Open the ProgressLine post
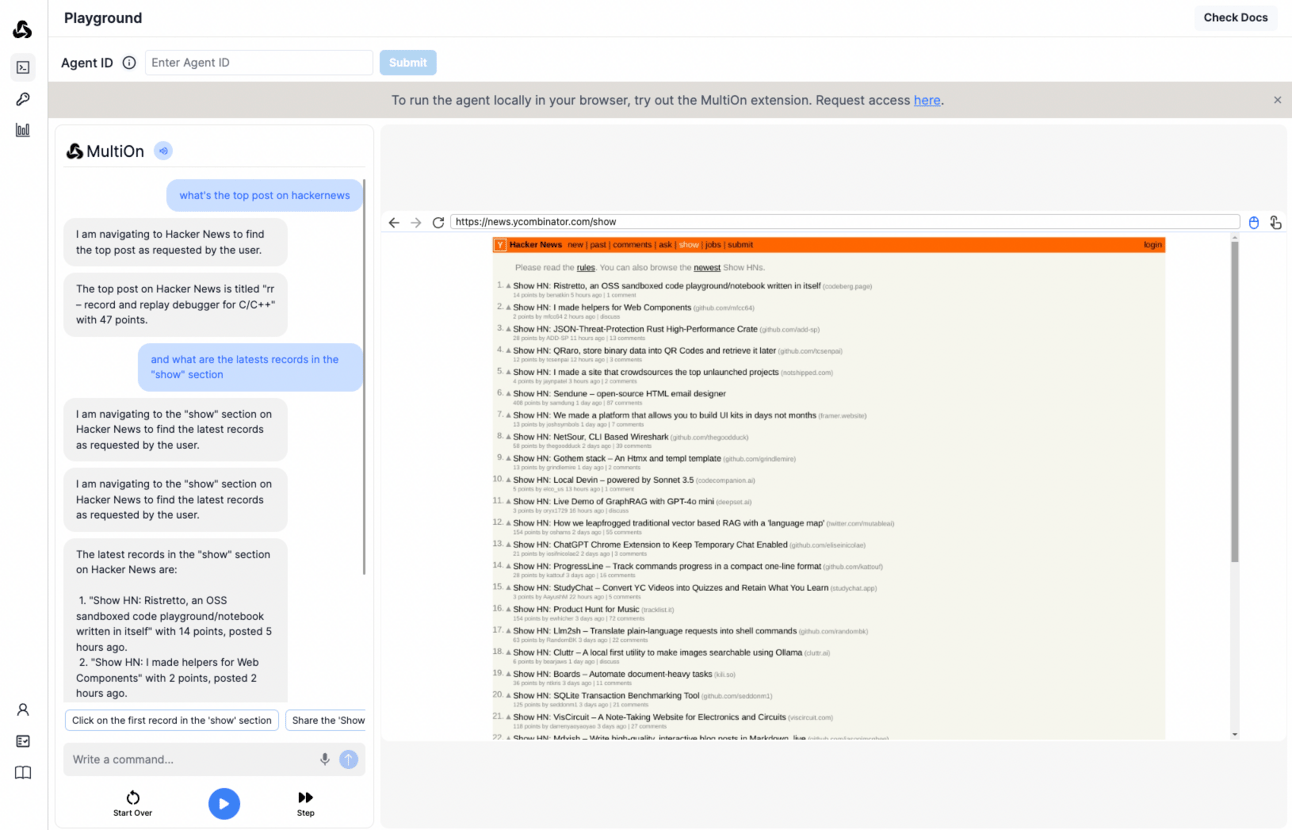The image size is (1292, 830). [667, 566]
